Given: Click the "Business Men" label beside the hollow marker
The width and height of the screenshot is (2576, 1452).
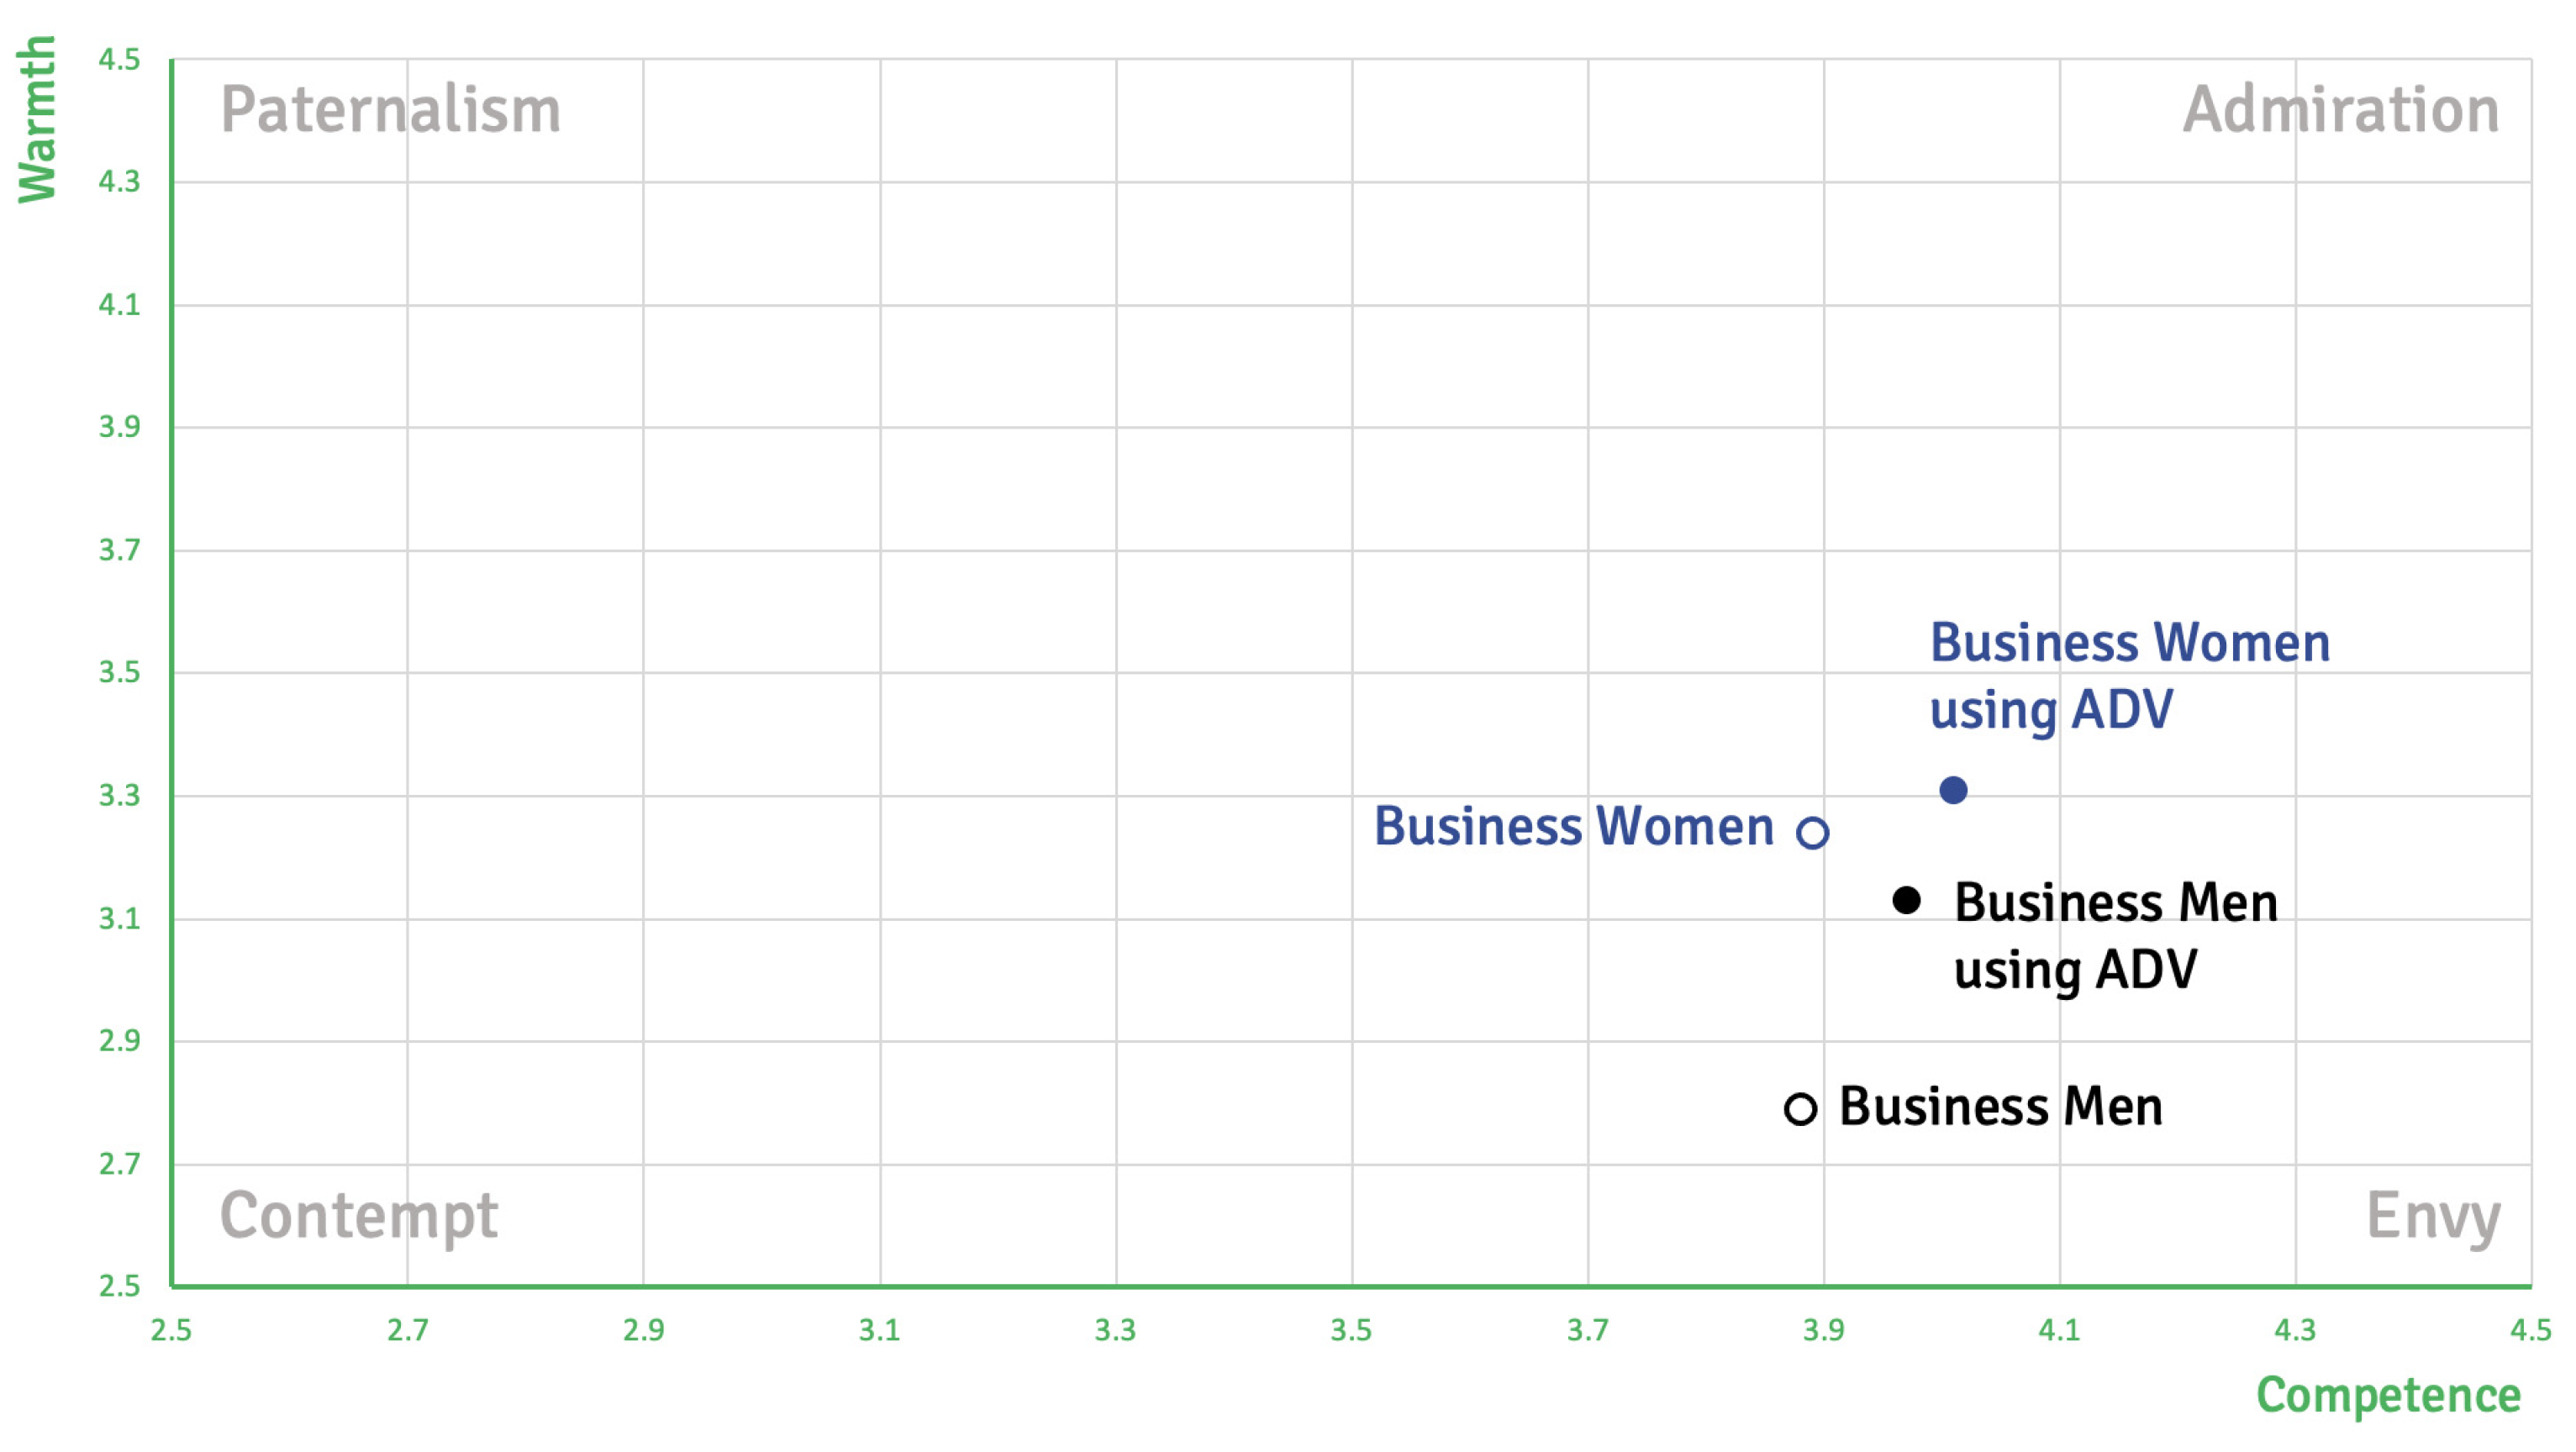Looking at the screenshot, I should [x=2000, y=1107].
